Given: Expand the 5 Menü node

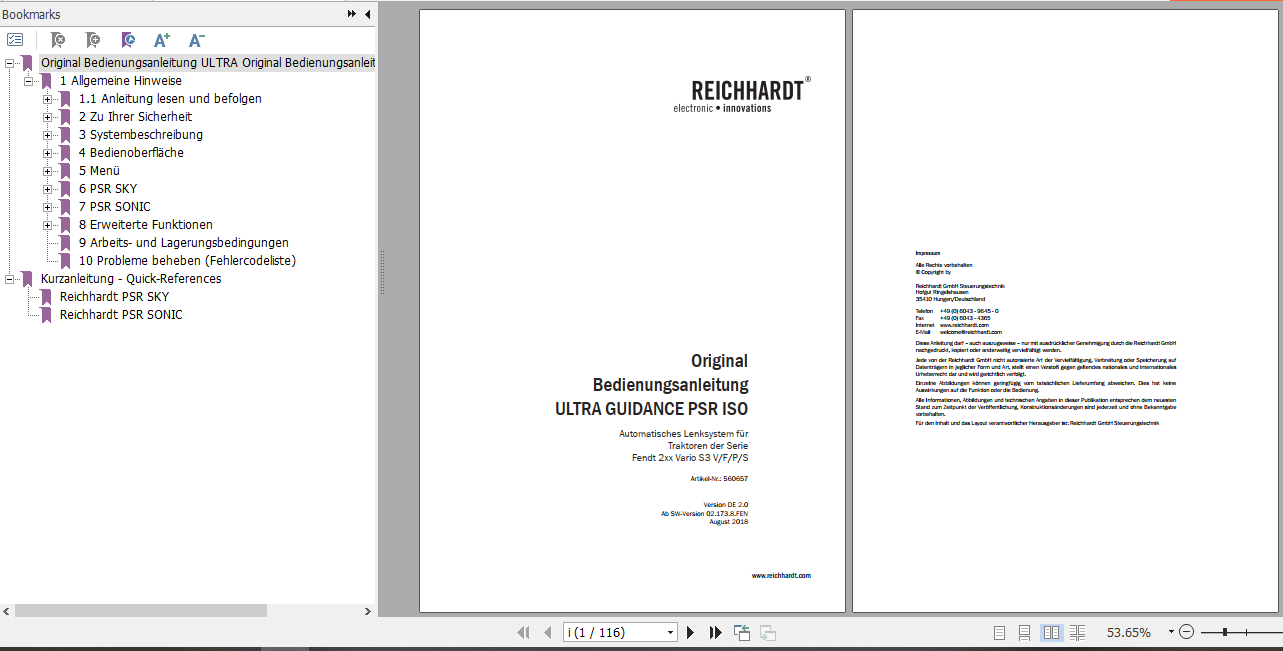Looking at the screenshot, I should point(48,171).
